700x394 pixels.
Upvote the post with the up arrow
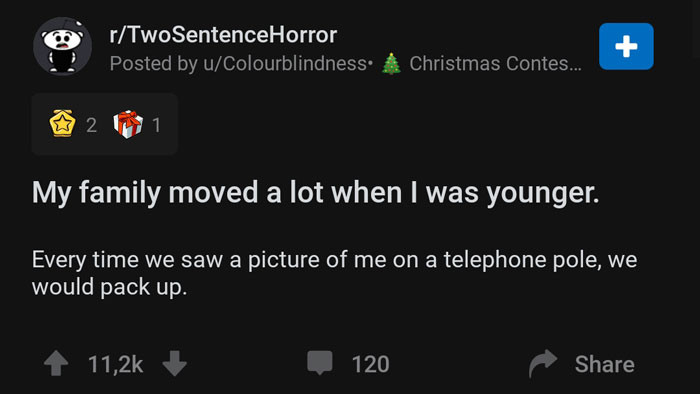pyautogui.click(x=56, y=363)
